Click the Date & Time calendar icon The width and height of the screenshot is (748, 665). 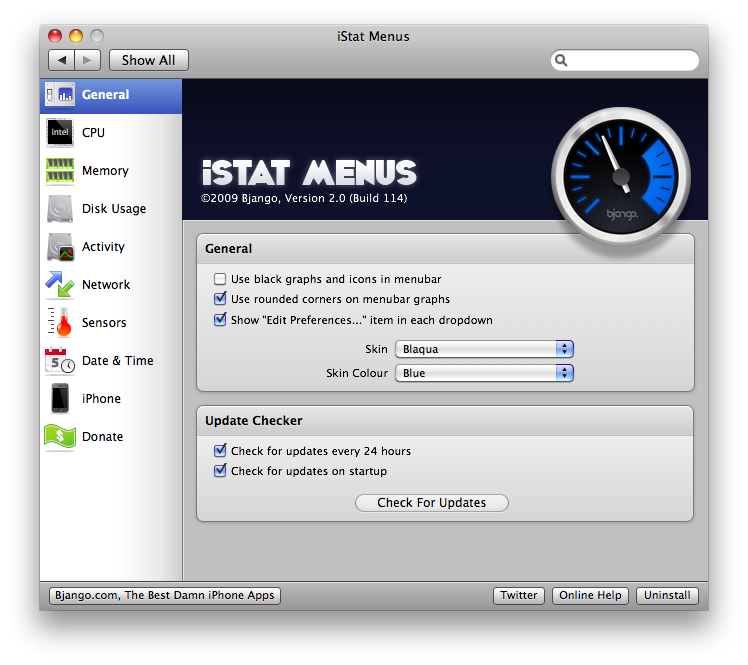[x=60, y=361]
